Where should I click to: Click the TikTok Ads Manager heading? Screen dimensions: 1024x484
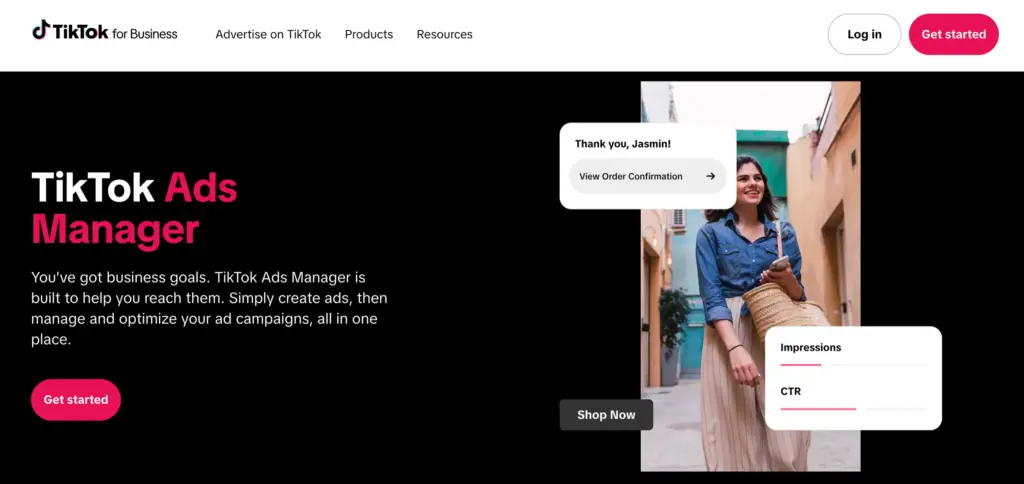(x=135, y=209)
